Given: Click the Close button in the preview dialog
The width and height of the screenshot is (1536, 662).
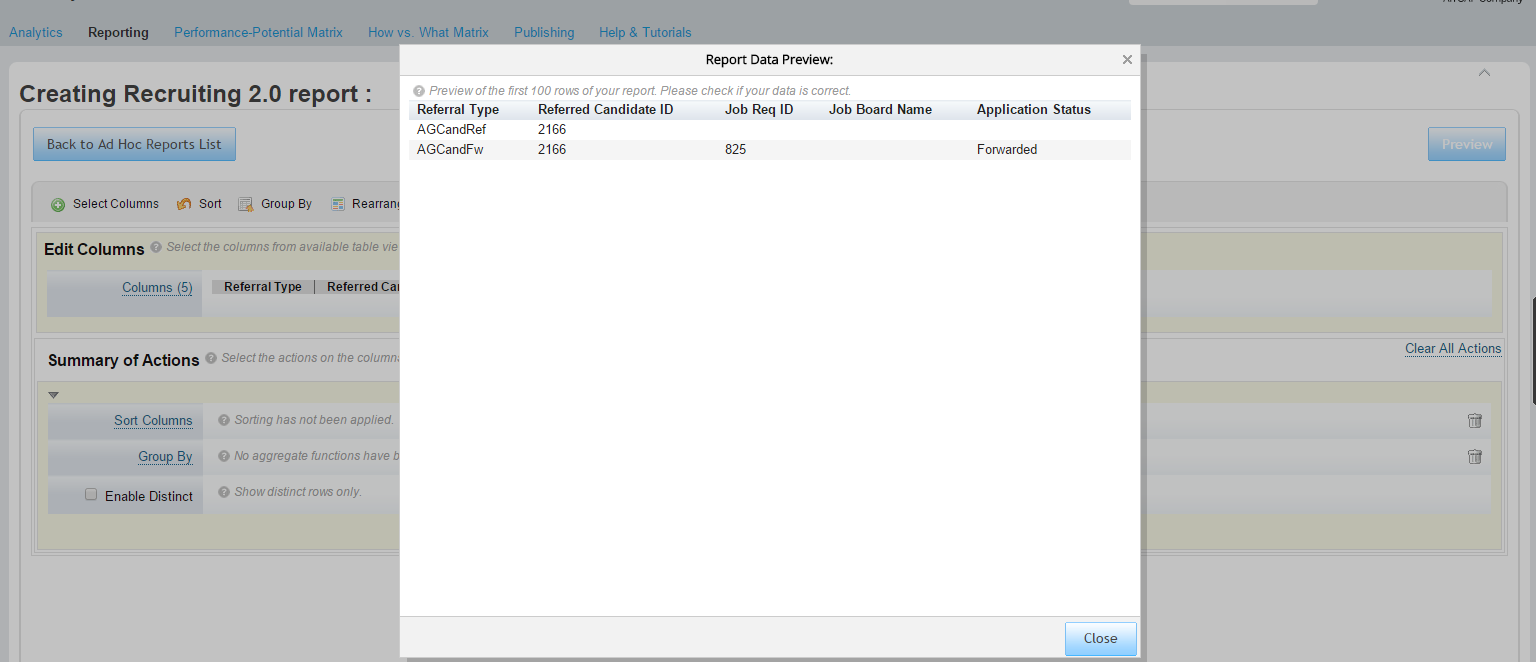Looking at the screenshot, I should point(1100,638).
